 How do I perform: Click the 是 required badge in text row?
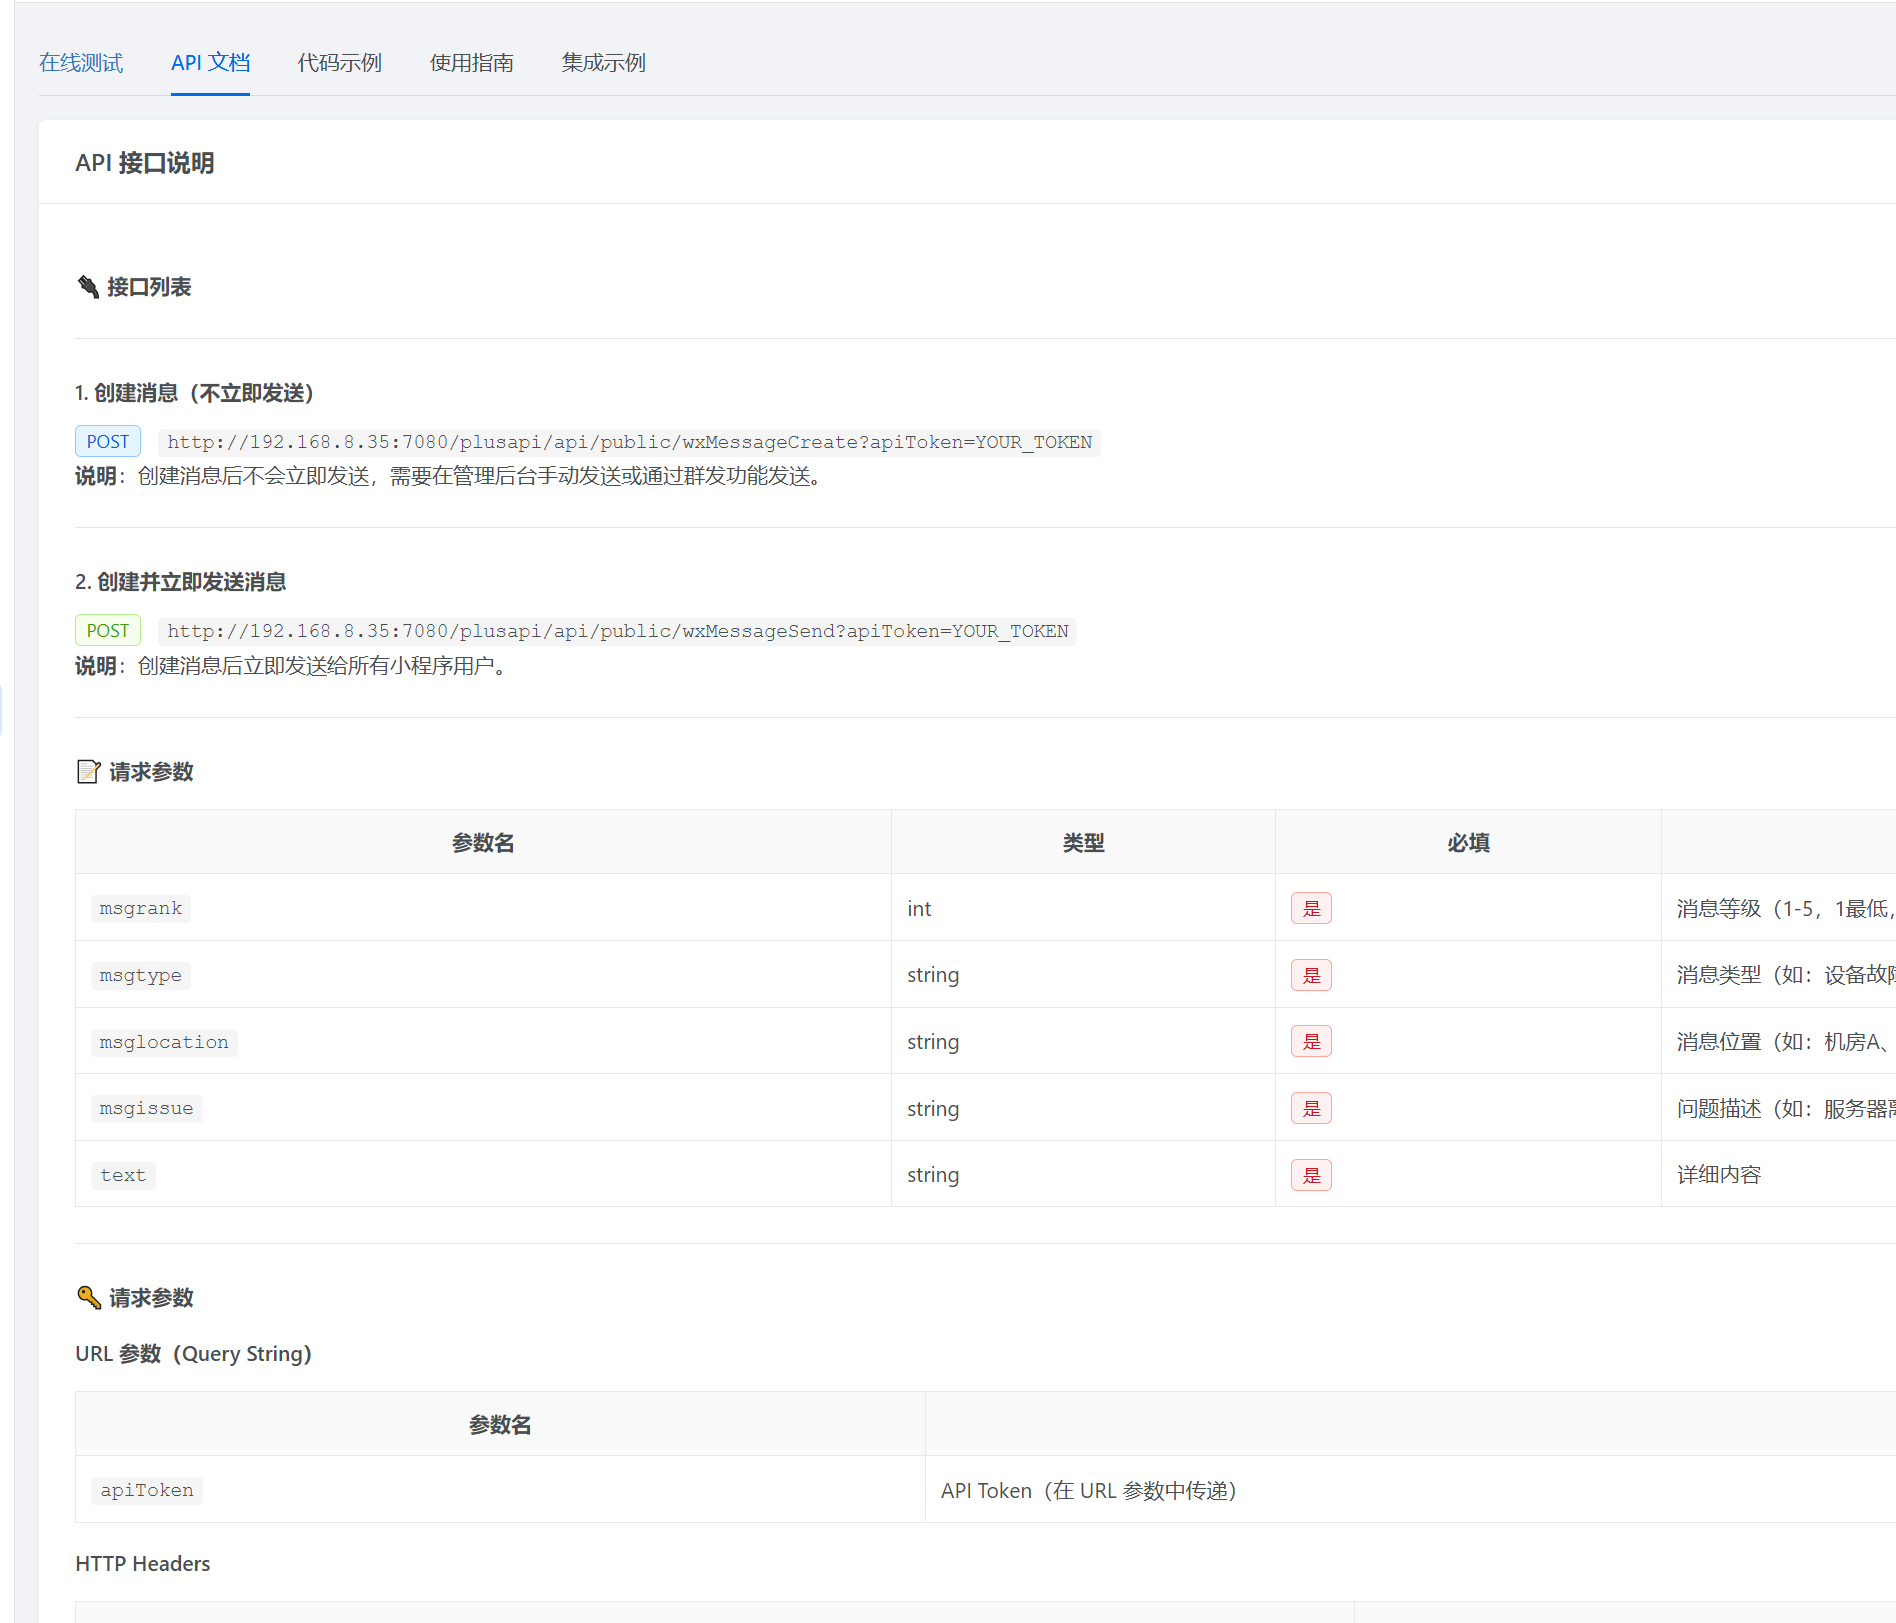pyautogui.click(x=1311, y=1175)
